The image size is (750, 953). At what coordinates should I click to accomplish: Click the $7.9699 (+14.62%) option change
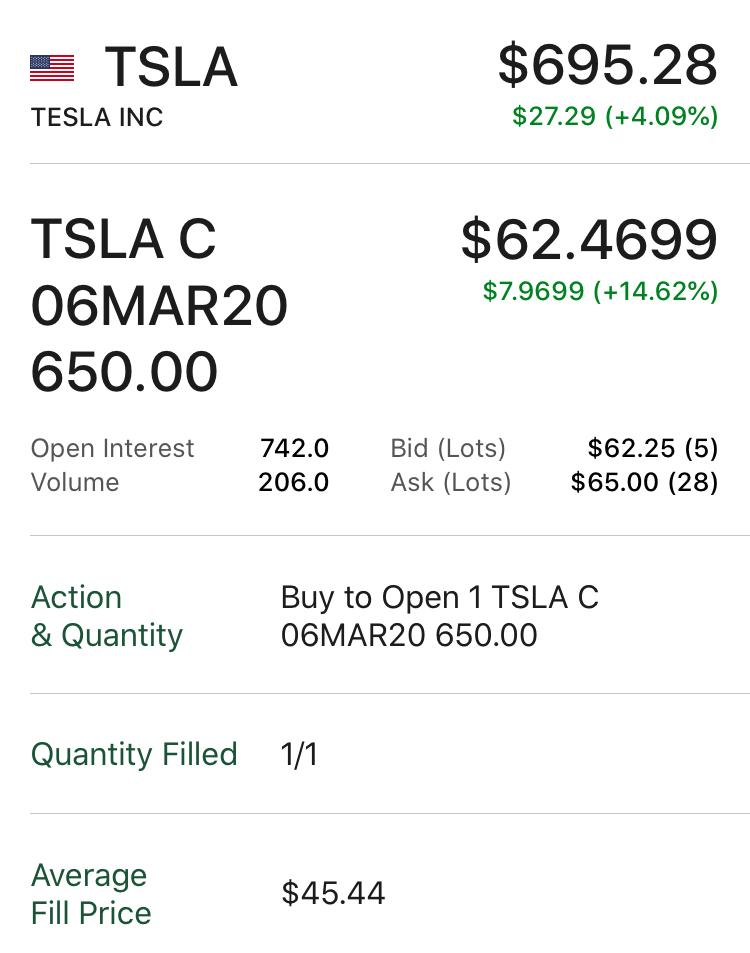tap(600, 291)
